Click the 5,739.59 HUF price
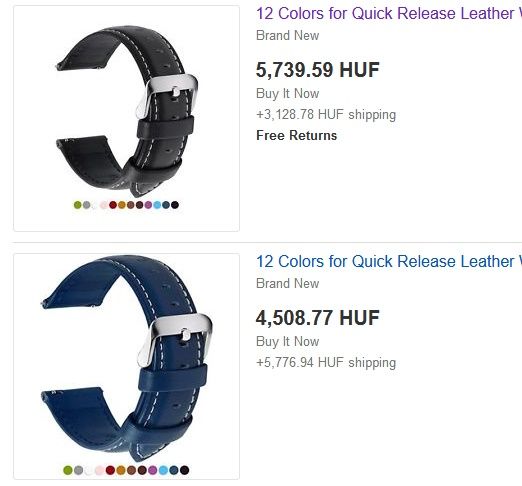522x486 pixels. 318,70
